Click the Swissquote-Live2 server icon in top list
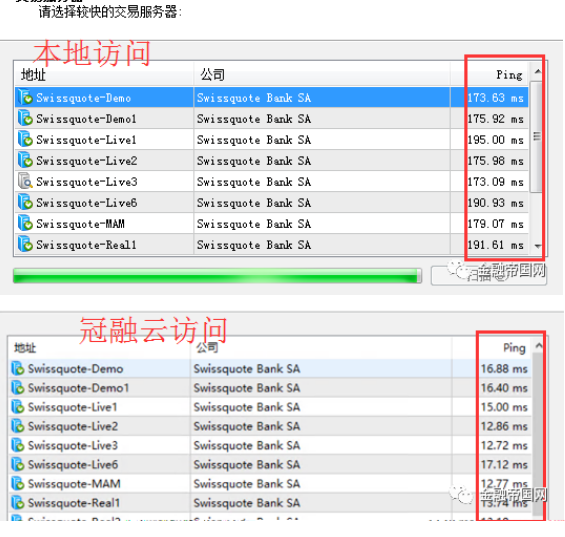Image resolution: width=565 pixels, height=537 pixels. tap(25, 160)
